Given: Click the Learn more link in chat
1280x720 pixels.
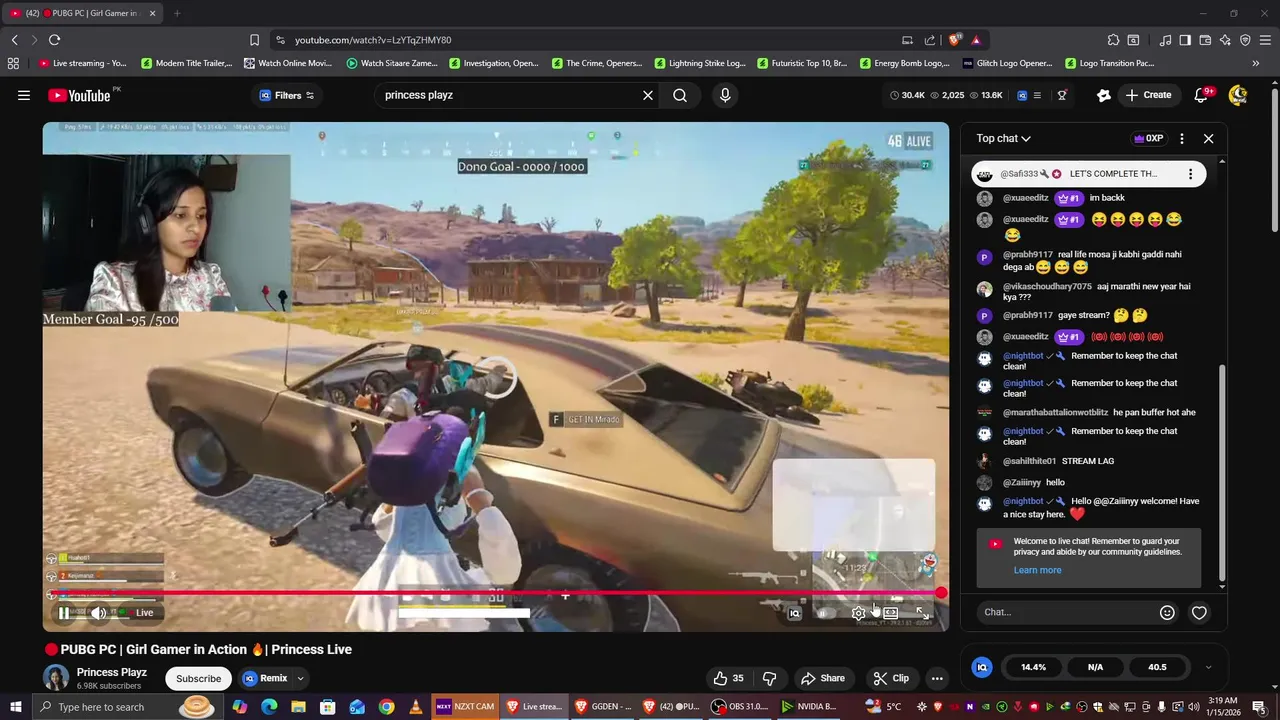Looking at the screenshot, I should click(x=1037, y=570).
